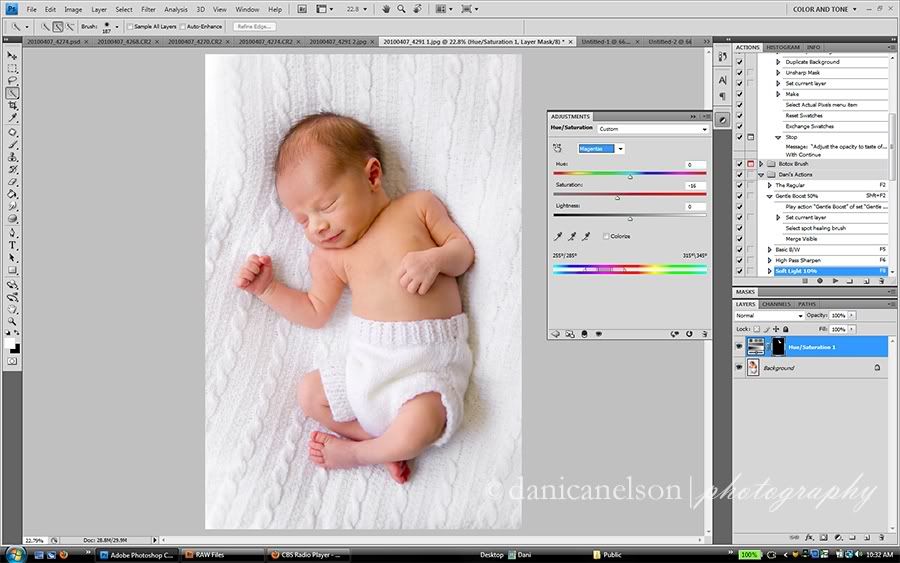Viewport: 900px width, 563px height.
Task: Select the Eyedropper tool in toolbox
Action: pos(12,118)
